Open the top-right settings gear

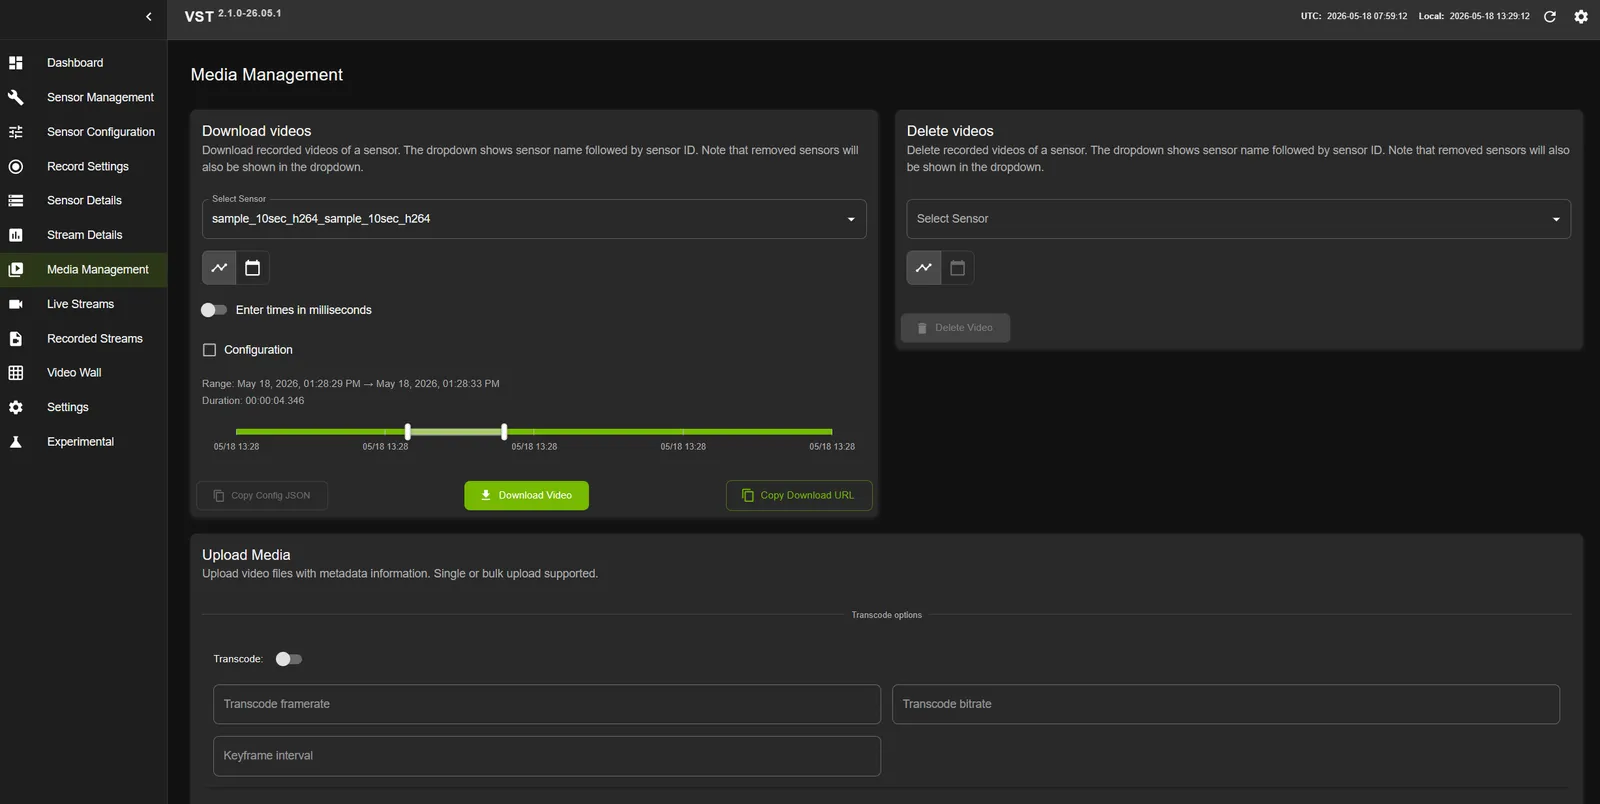tap(1581, 16)
